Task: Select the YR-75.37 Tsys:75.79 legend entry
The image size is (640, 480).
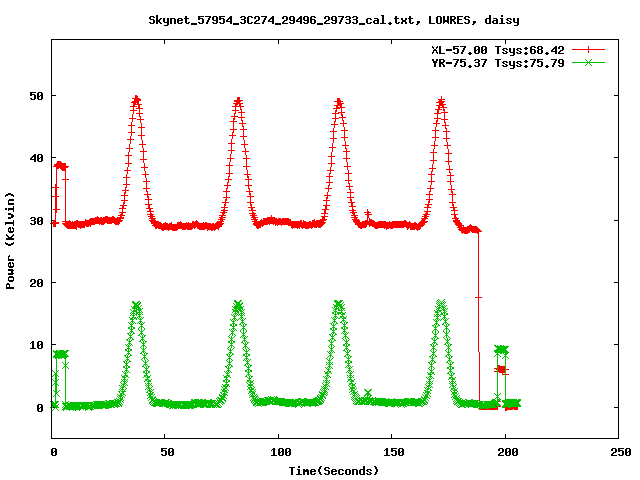Action: click(x=498, y=63)
